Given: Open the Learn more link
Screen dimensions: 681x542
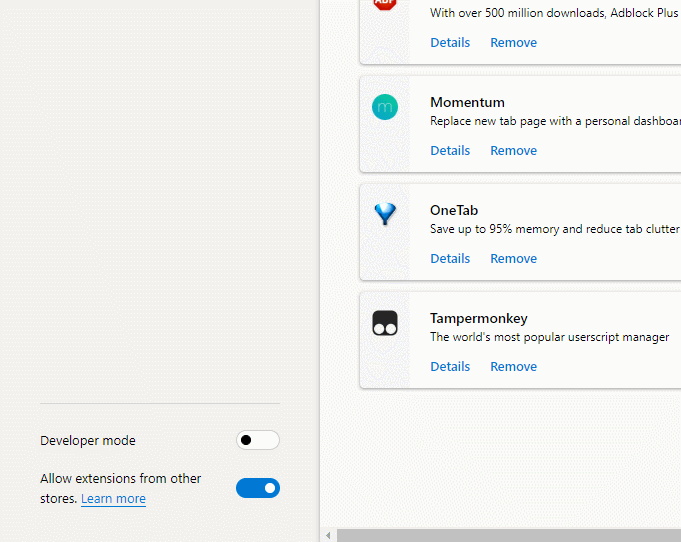Looking at the screenshot, I should (113, 499).
